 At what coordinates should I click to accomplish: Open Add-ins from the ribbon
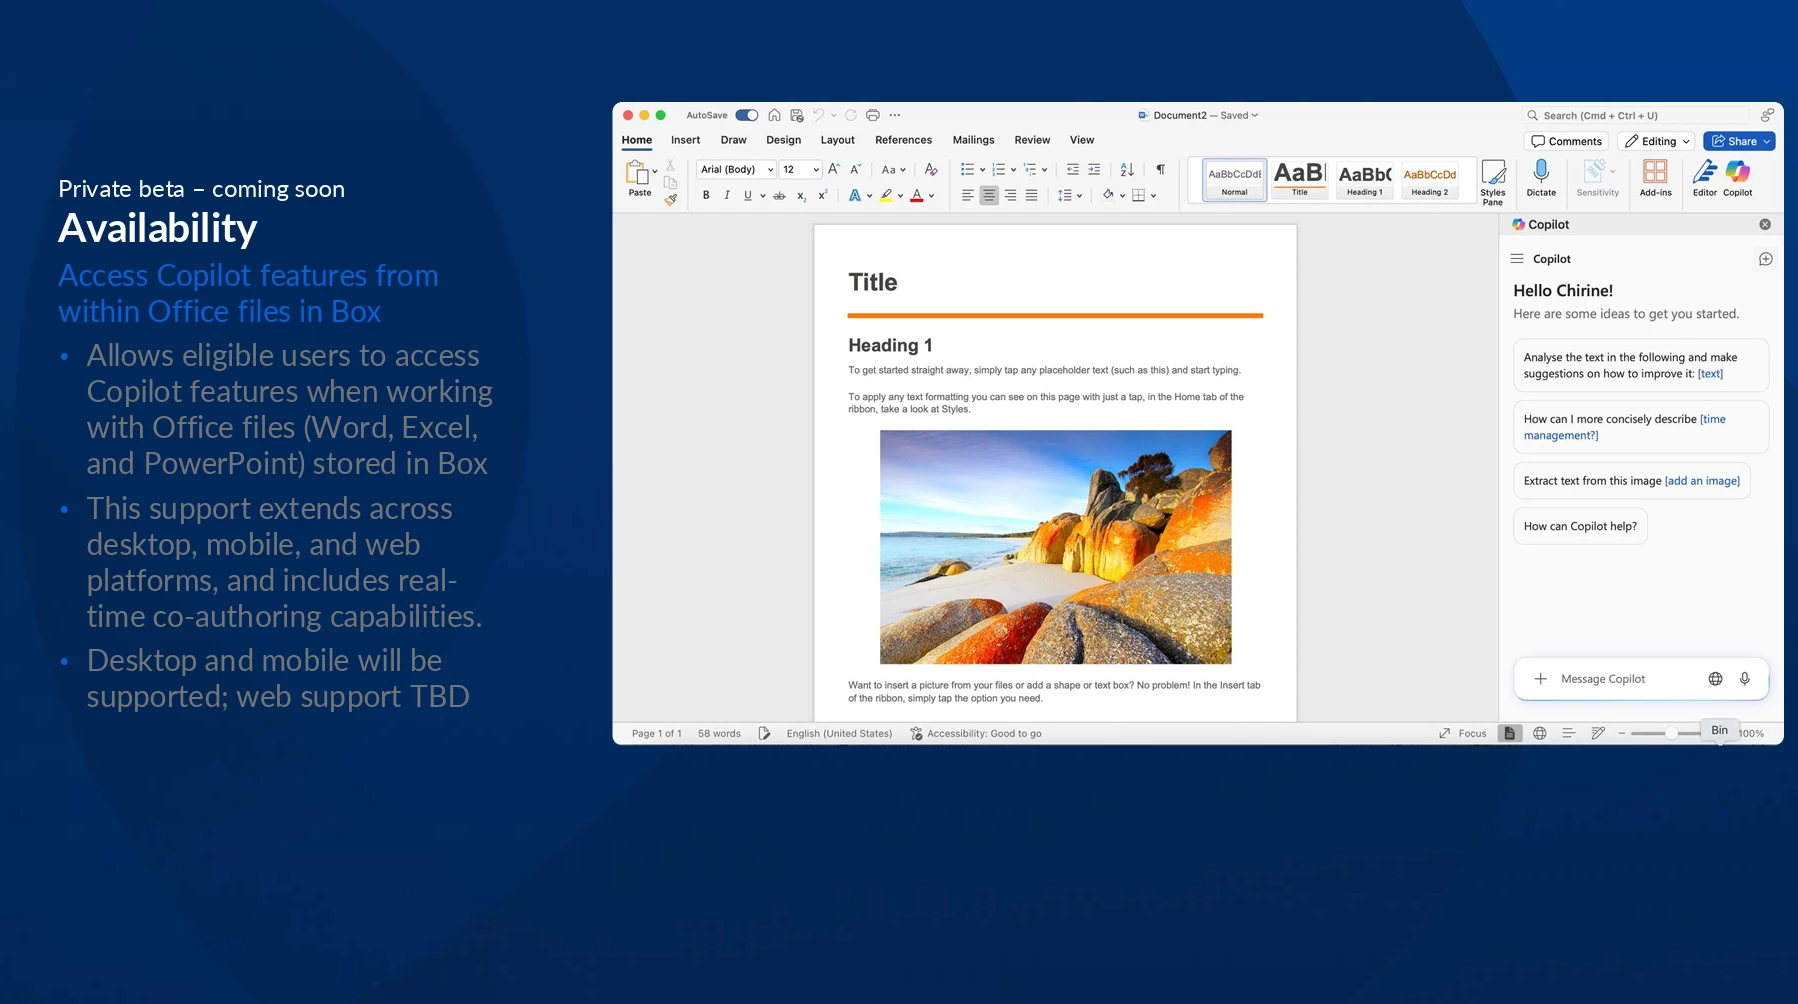1655,178
